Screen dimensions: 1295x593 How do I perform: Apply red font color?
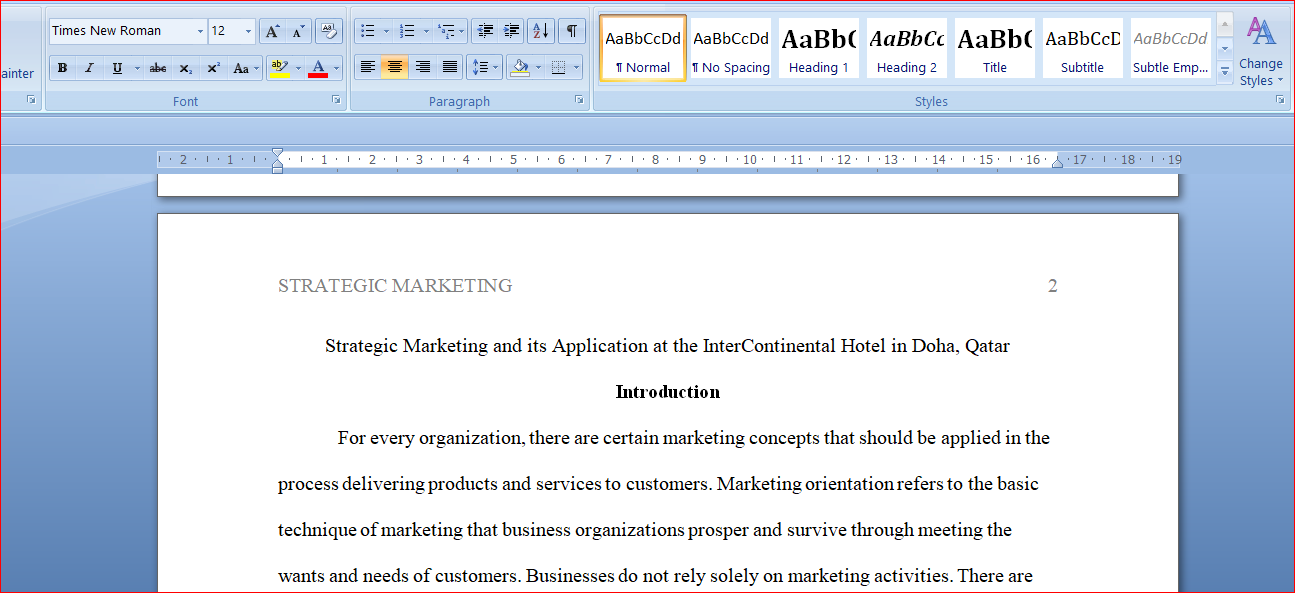[x=318, y=68]
